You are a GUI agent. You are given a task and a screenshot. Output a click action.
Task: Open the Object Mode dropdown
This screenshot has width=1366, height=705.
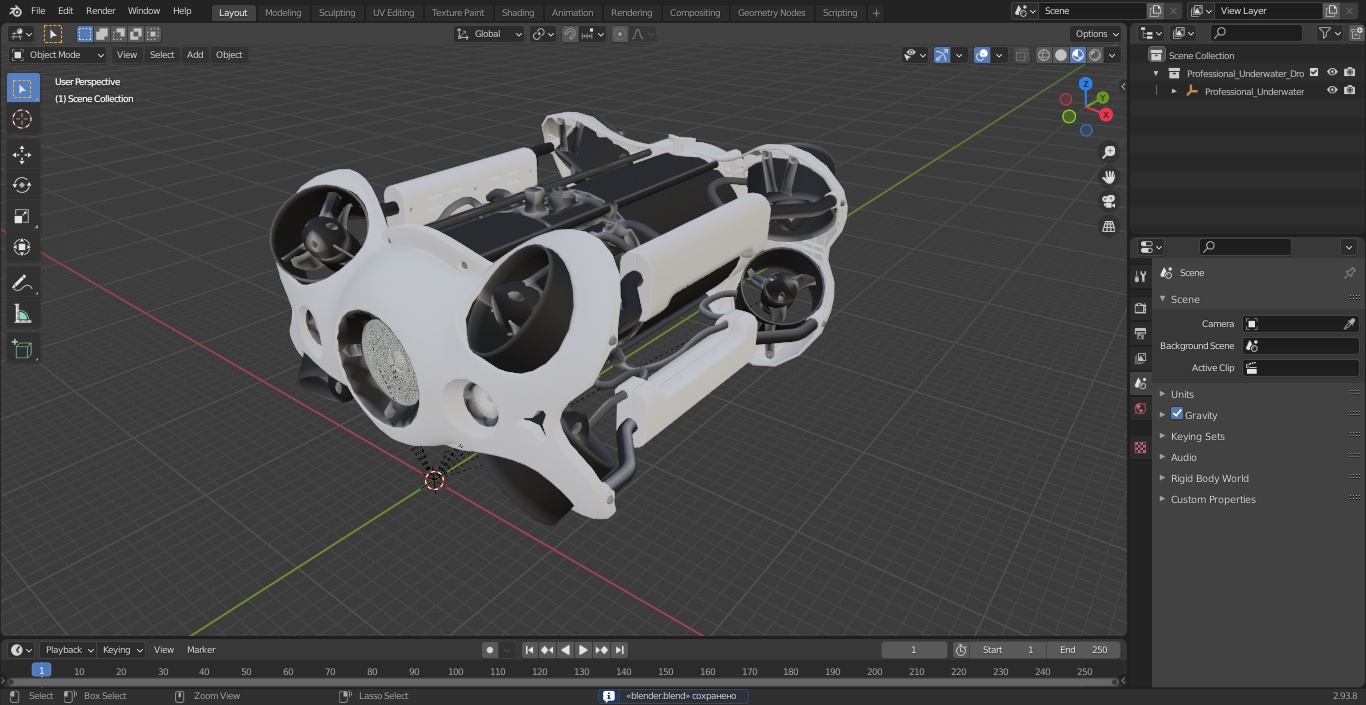point(58,55)
